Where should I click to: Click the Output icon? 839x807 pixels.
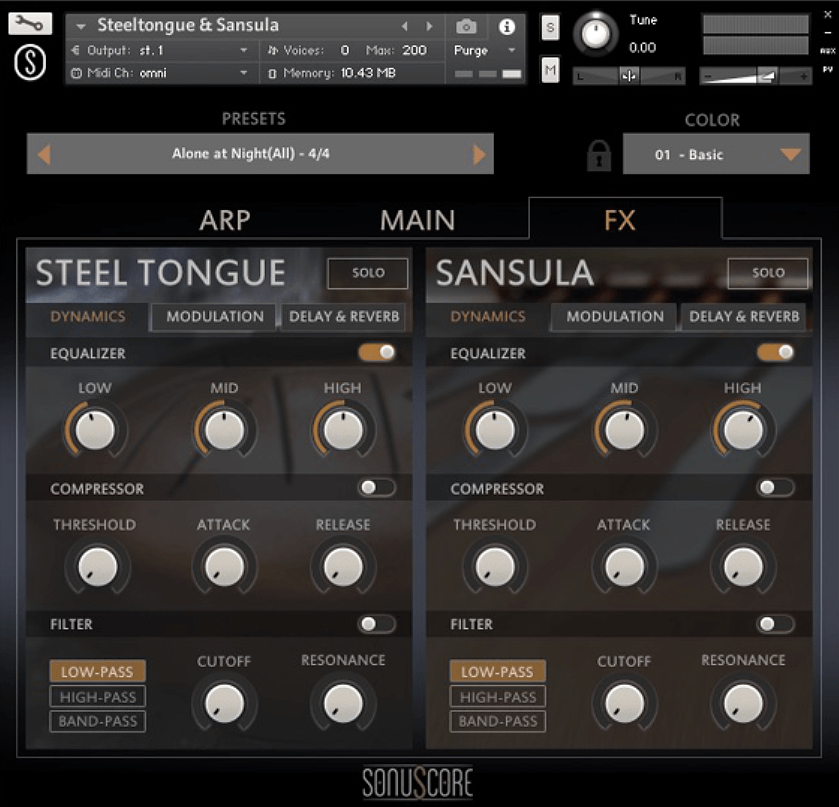(x=75, y=50)
